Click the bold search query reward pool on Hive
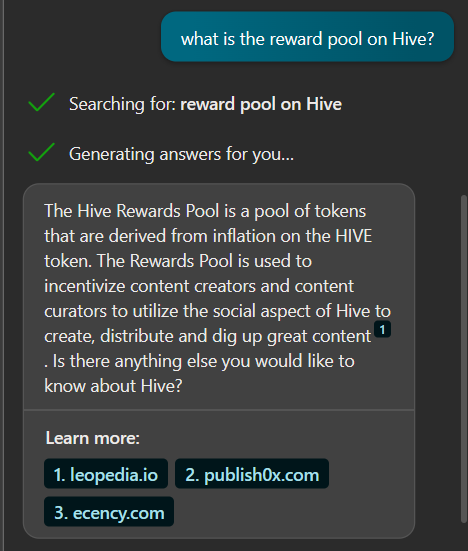Screen dimensions: 468x551 pos(261,104)
